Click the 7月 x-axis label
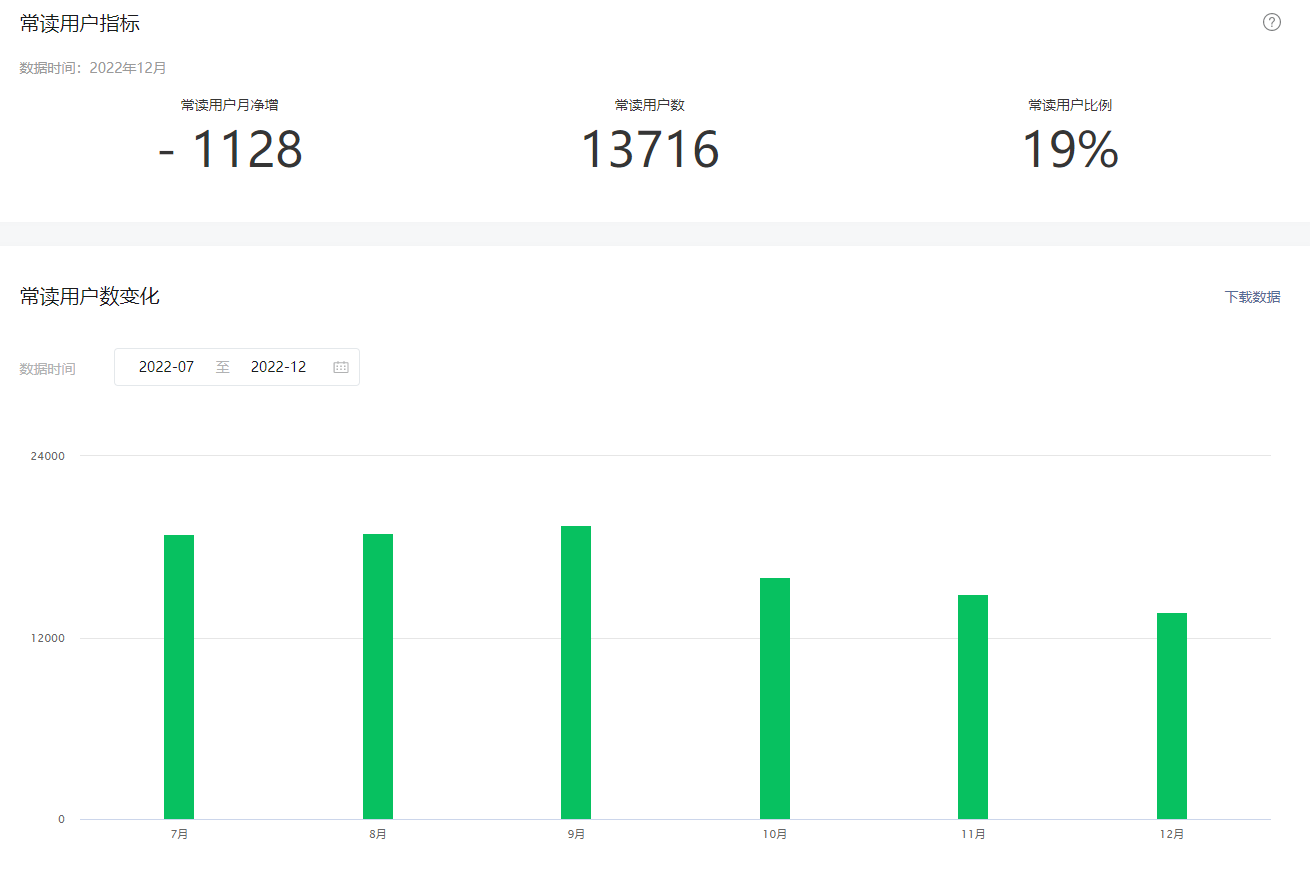The image size is (1310, 883). [179, 834]
